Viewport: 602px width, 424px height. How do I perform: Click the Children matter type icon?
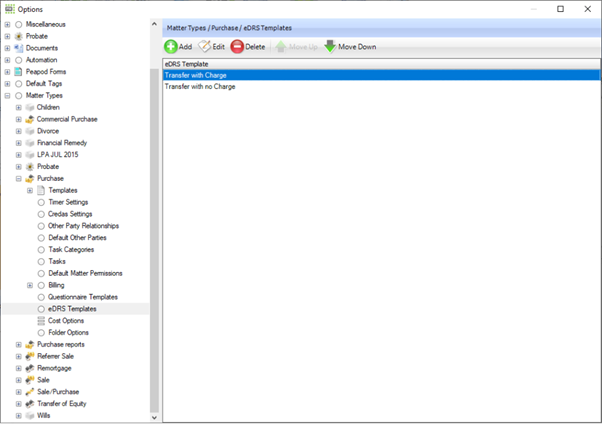pos(30,108)
